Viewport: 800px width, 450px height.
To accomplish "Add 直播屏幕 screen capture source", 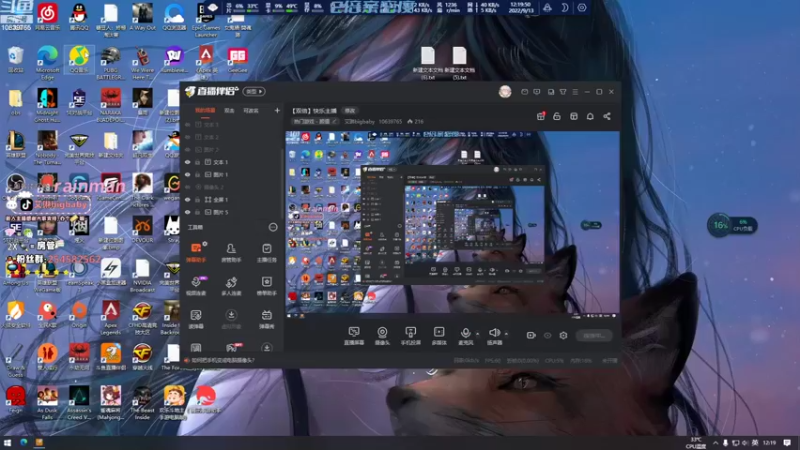I will (354, 336).
